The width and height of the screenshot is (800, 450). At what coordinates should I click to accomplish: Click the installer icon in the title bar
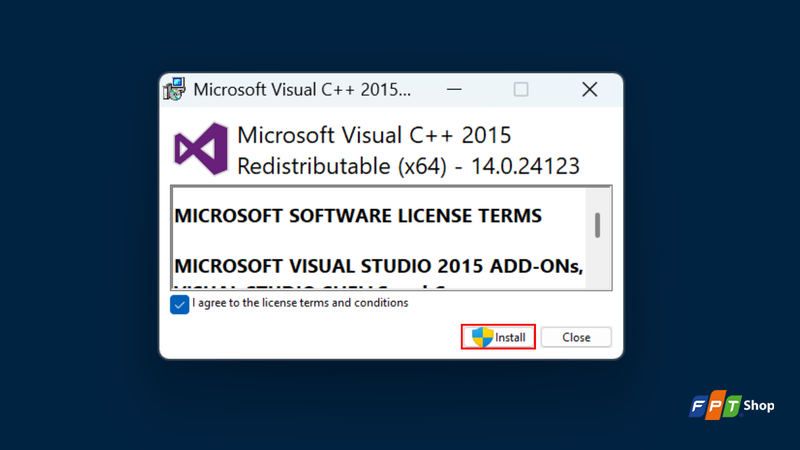coord(174,89)
